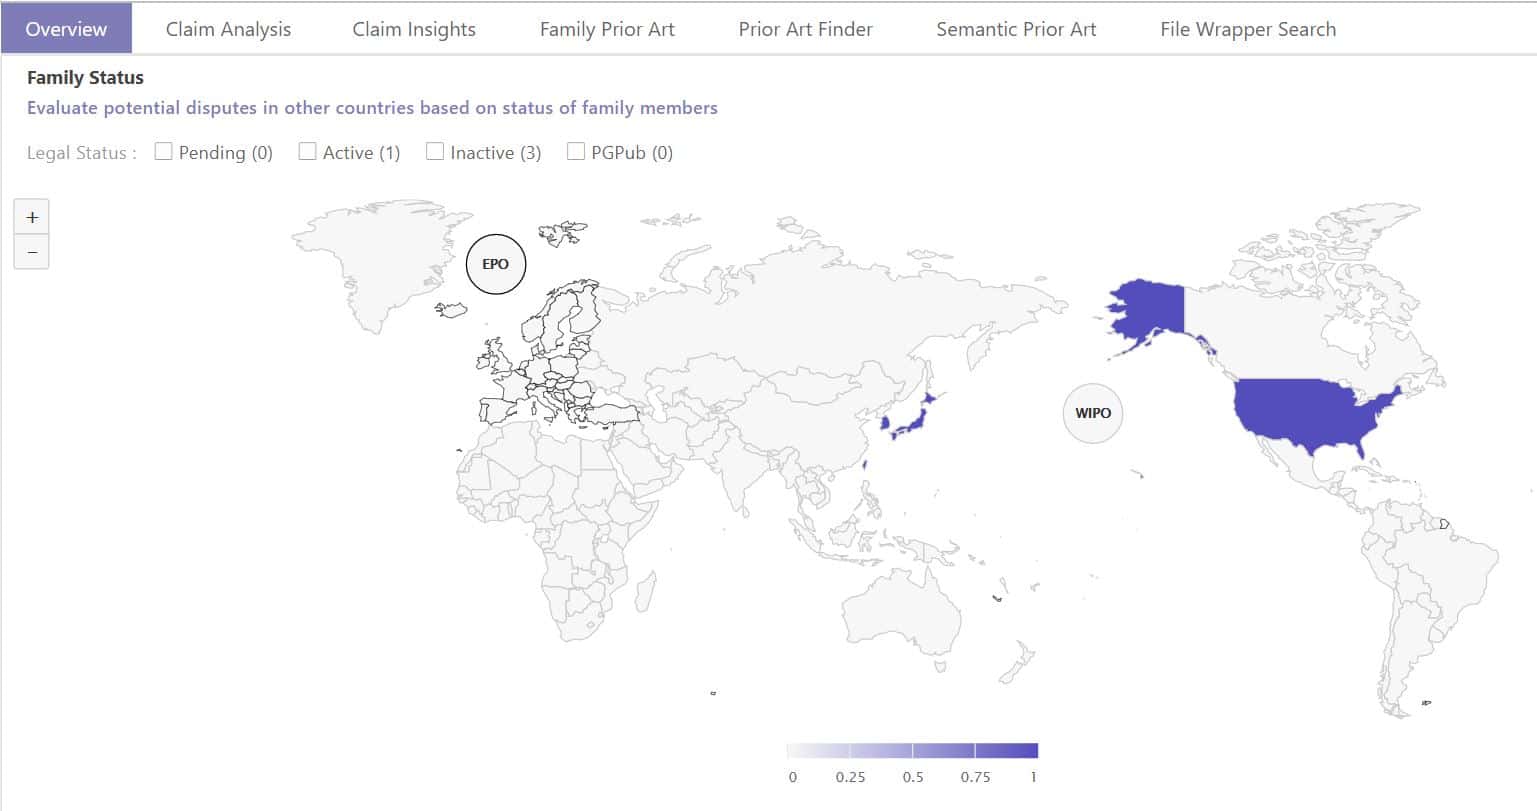Select the Semantic Prior Art tab
Screen dimensions: 1537x811
(x=1016, y=29)
